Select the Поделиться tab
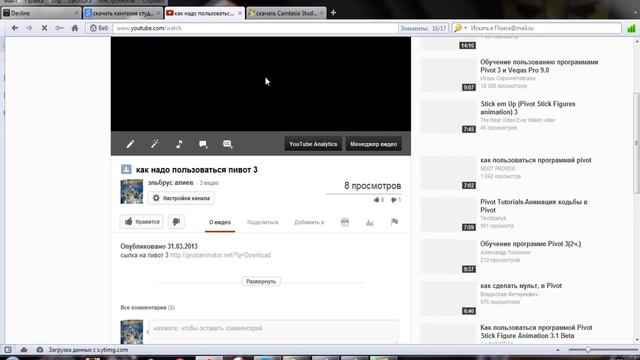Screen dimensions: 640x360 coord(262,222)
